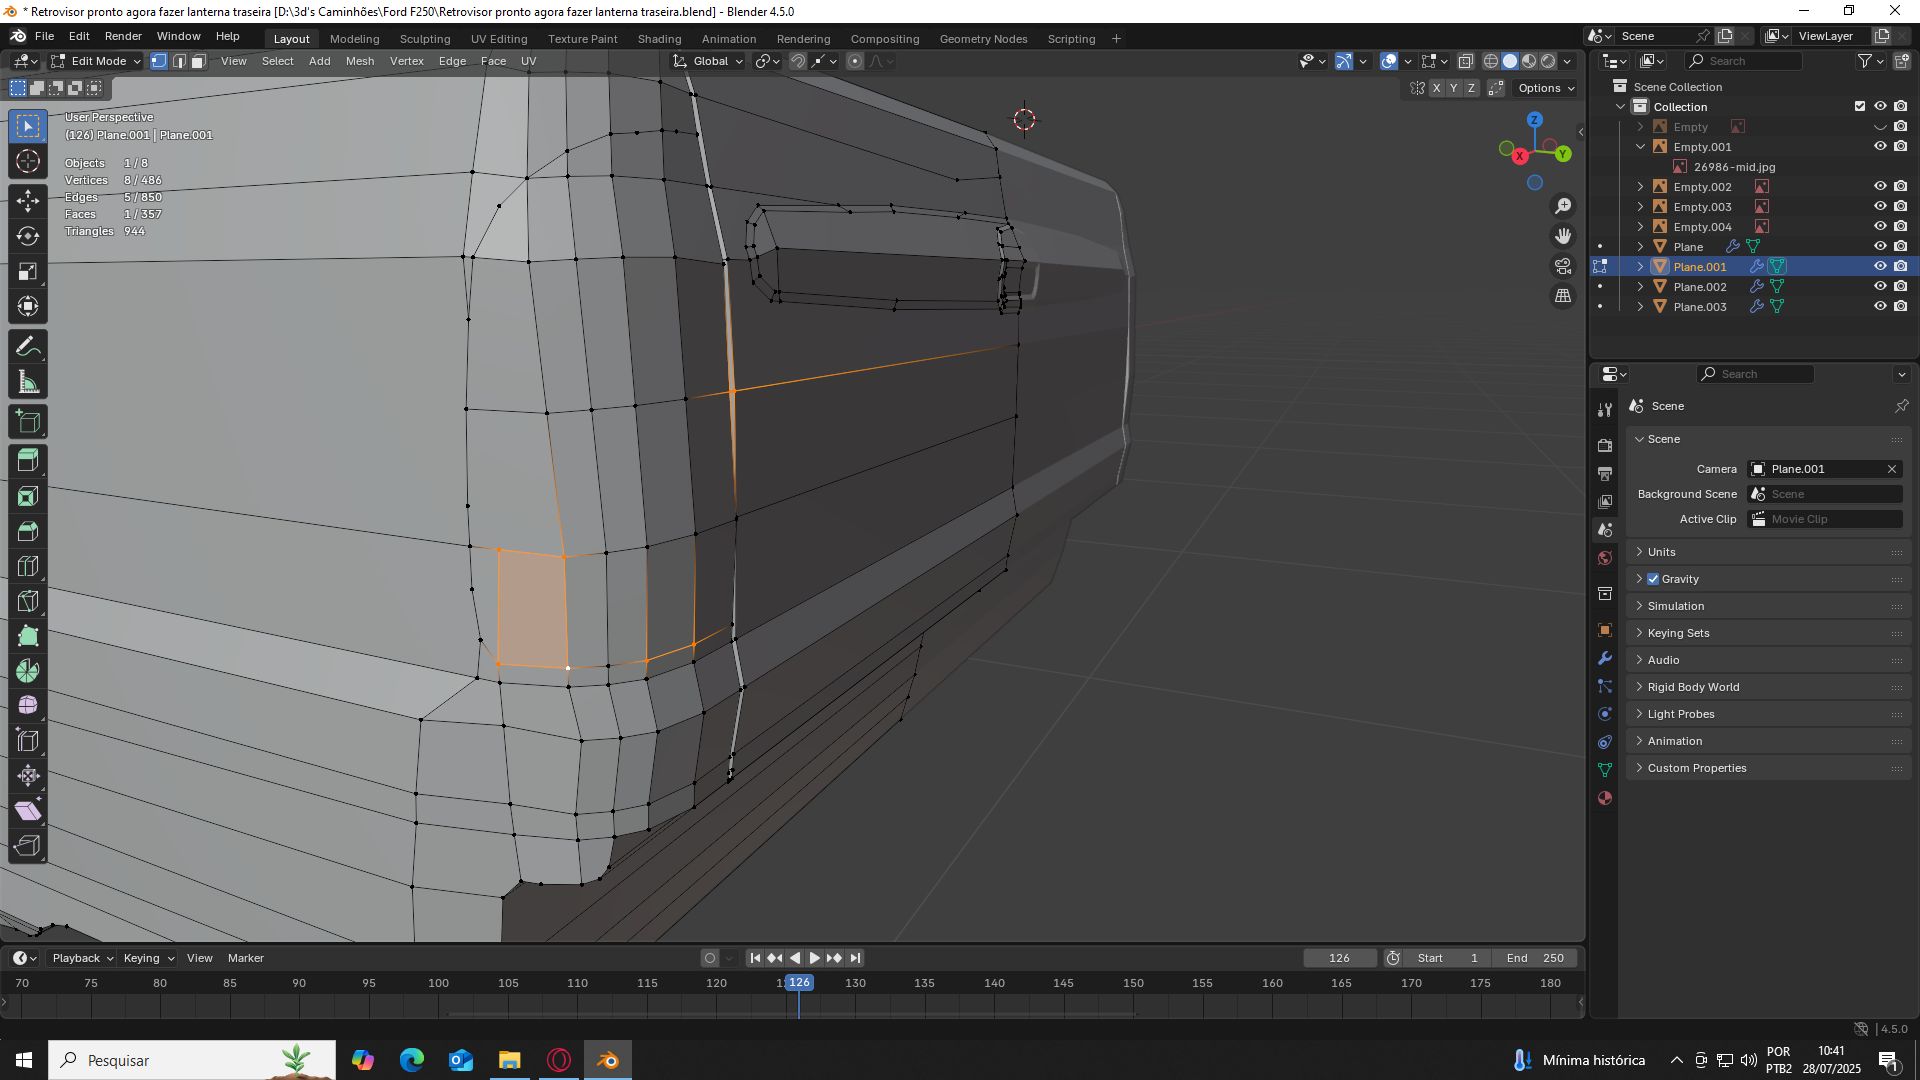Select the Rotate tool
The width and height of the screenshot is (1920, 1080).
point(28,236)
